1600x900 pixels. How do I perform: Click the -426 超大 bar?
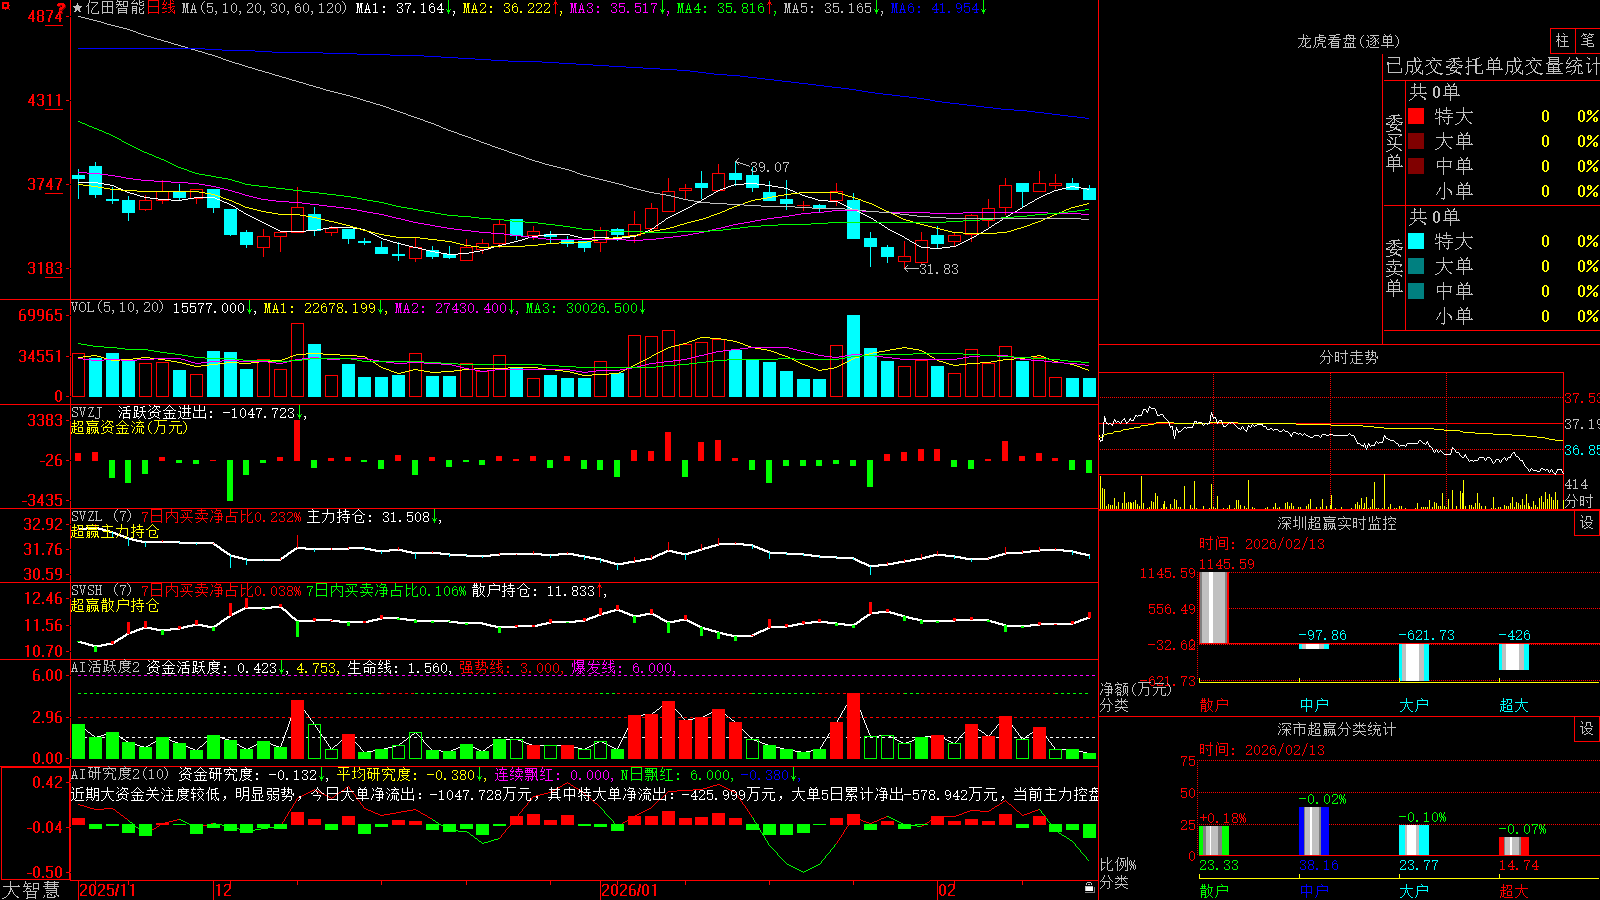coord(1514,656)
